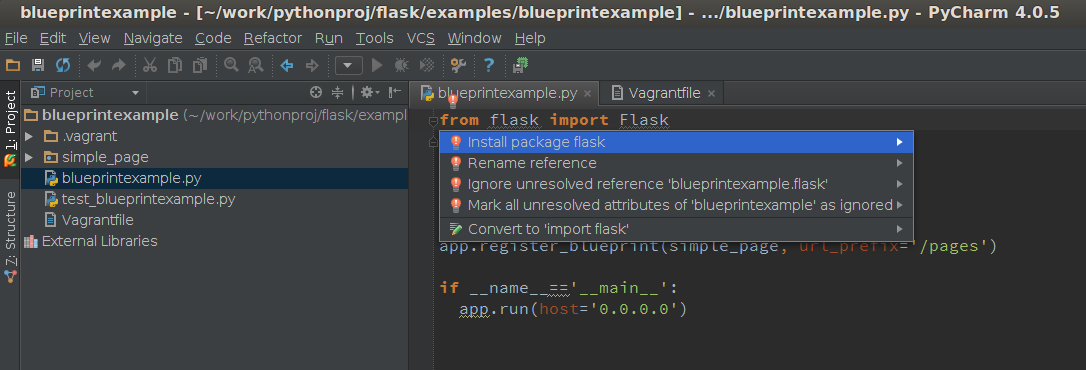The width and height of the screenshot is (1086, 370).
Task: Click the Undo arrow in toolbar
Action: [x=94, y=65]
